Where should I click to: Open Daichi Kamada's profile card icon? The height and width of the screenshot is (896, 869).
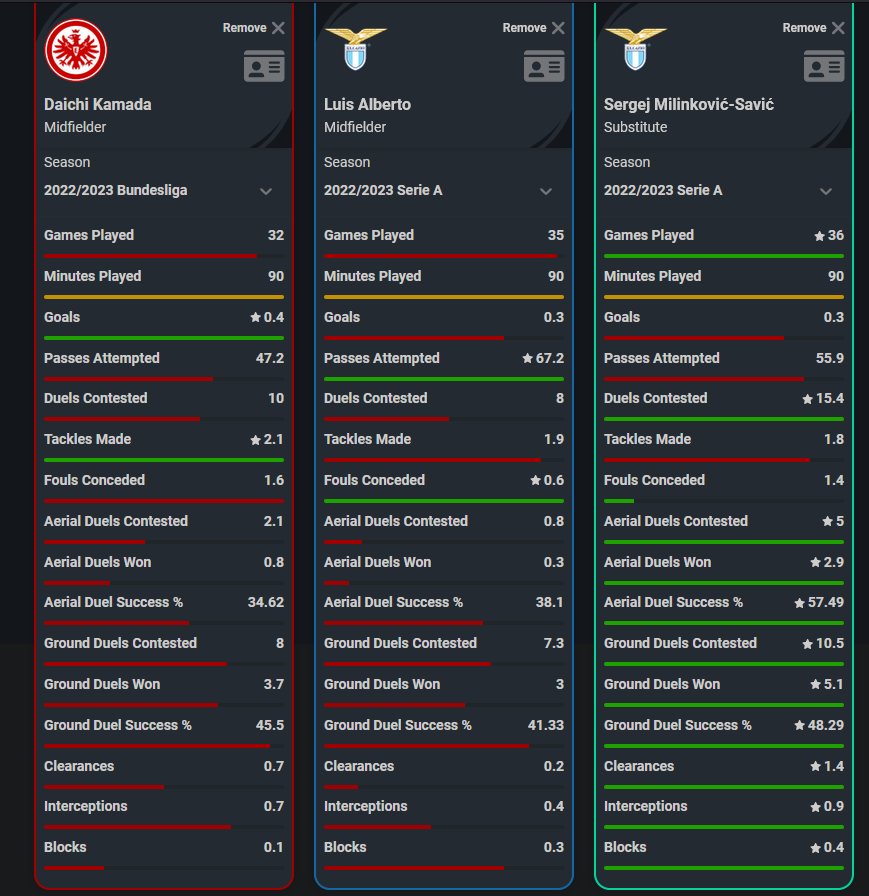[x=264, y=66]
